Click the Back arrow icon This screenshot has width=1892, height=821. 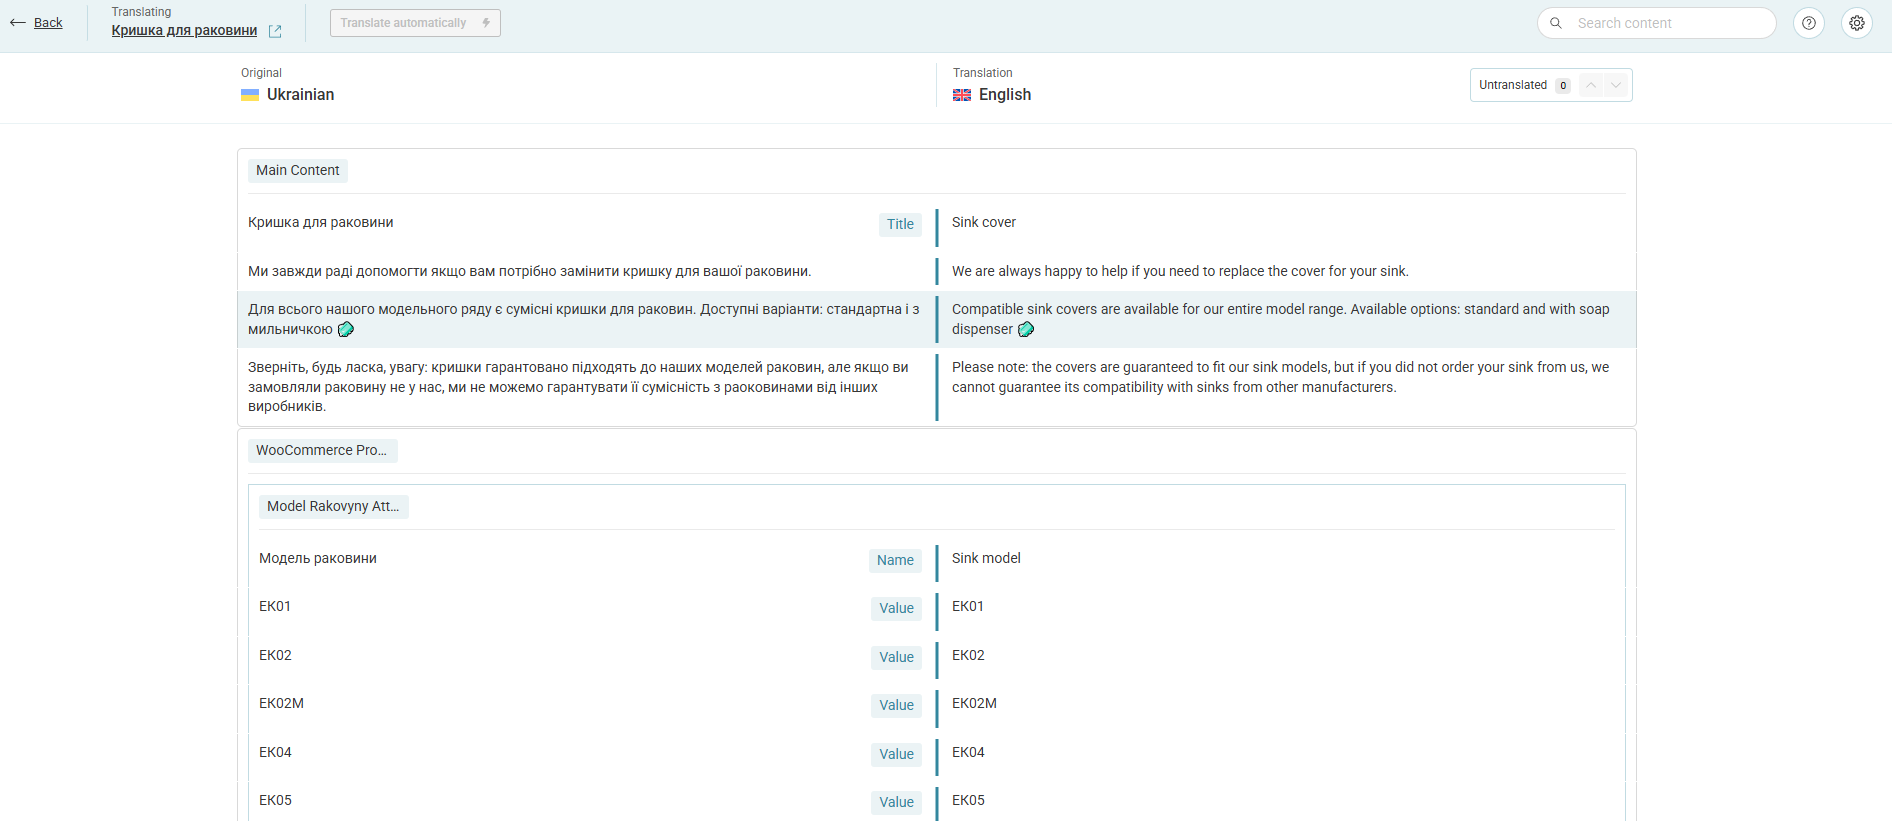[18, 23]
